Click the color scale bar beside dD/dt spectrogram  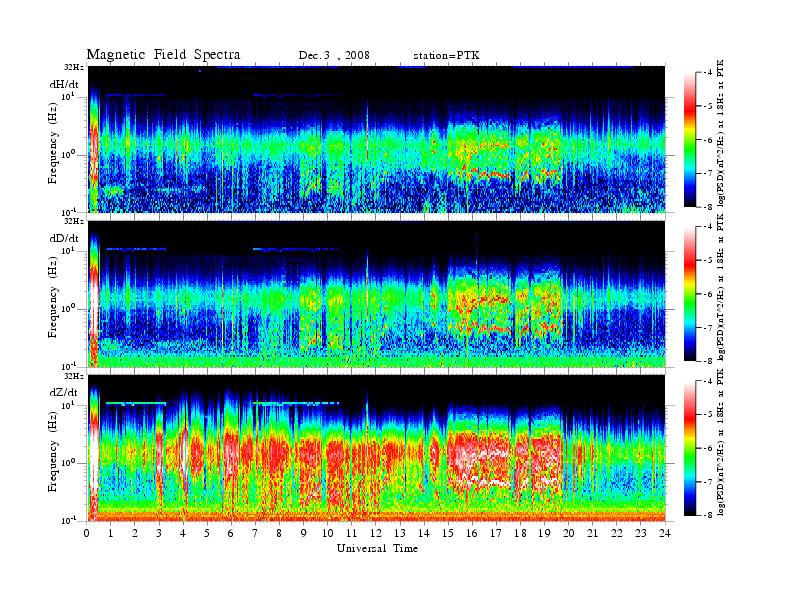690,294
